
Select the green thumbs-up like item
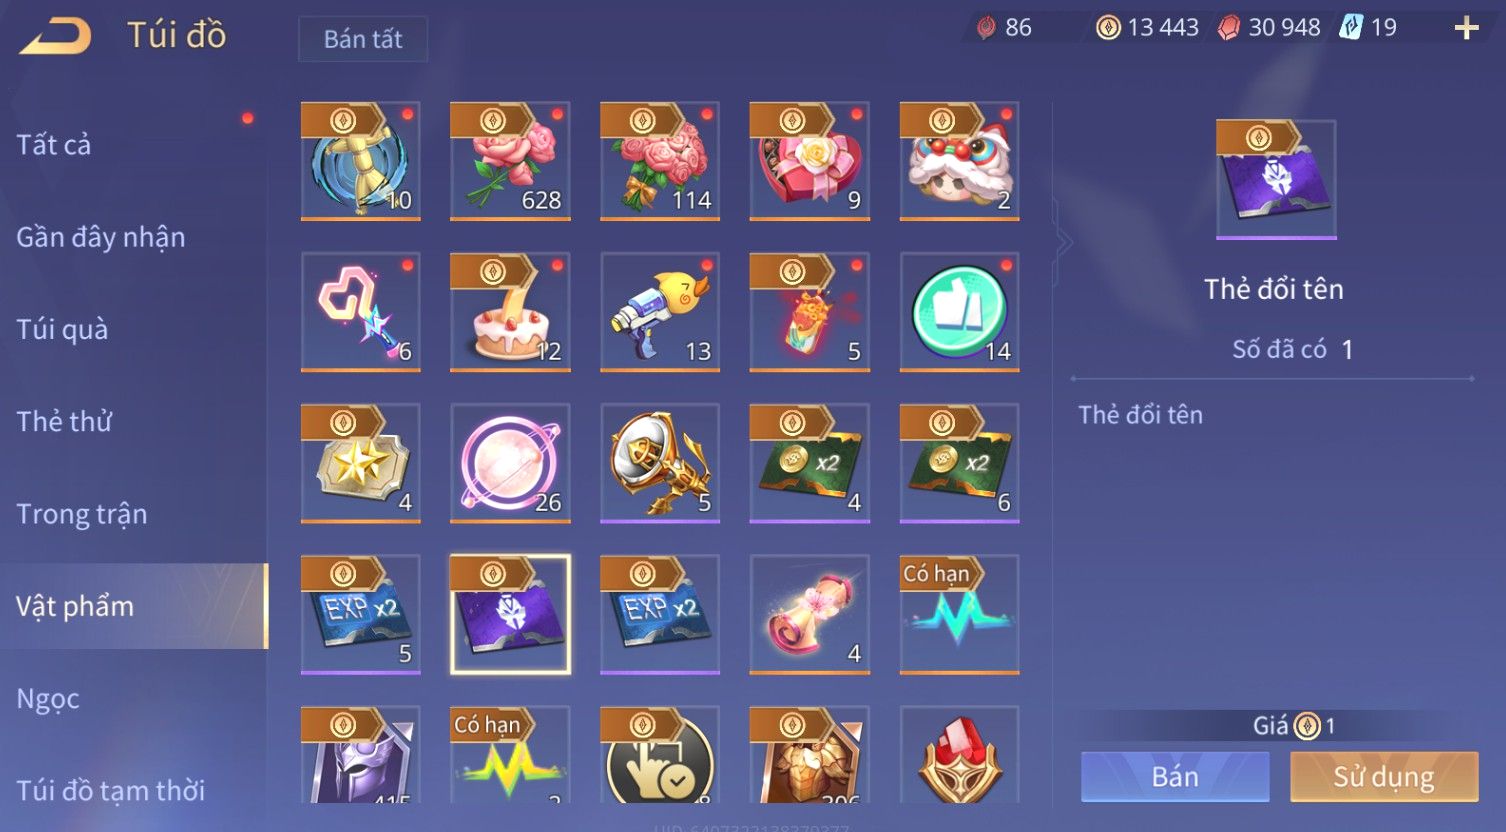point(960,312)
